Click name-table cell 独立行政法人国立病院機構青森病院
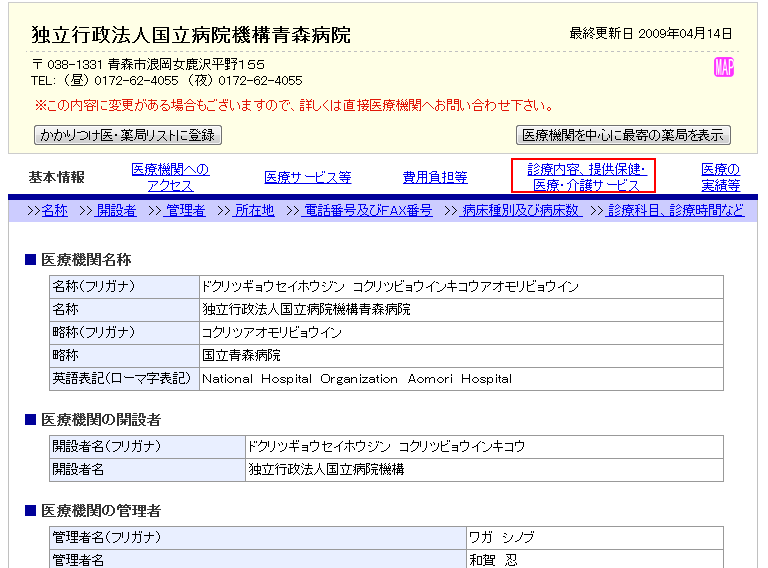Image resolution: width=768 pixels, height=568 pixels. tap(461, 309)
